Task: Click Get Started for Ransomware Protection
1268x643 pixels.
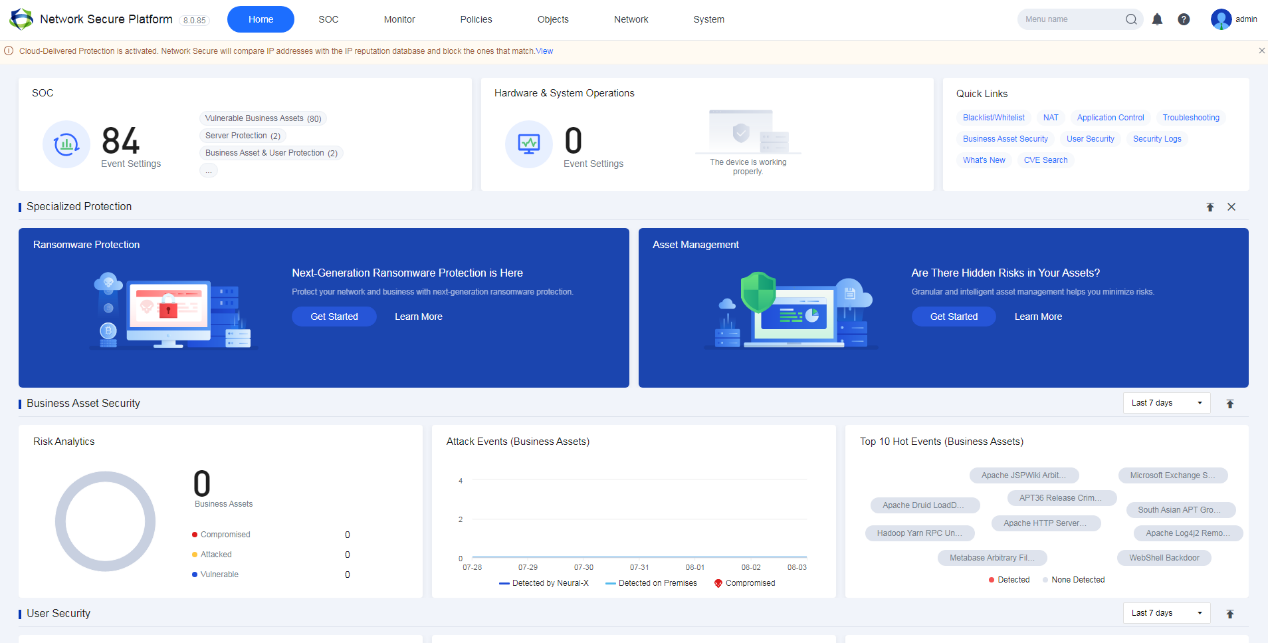Action: [334, 316]
